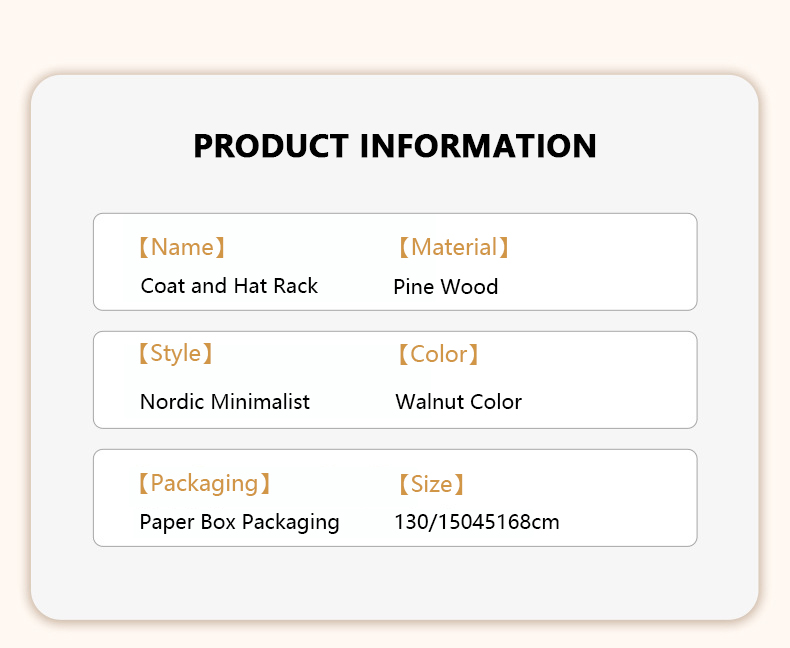Select the Nordic Minimalist text

coord(225,402)
